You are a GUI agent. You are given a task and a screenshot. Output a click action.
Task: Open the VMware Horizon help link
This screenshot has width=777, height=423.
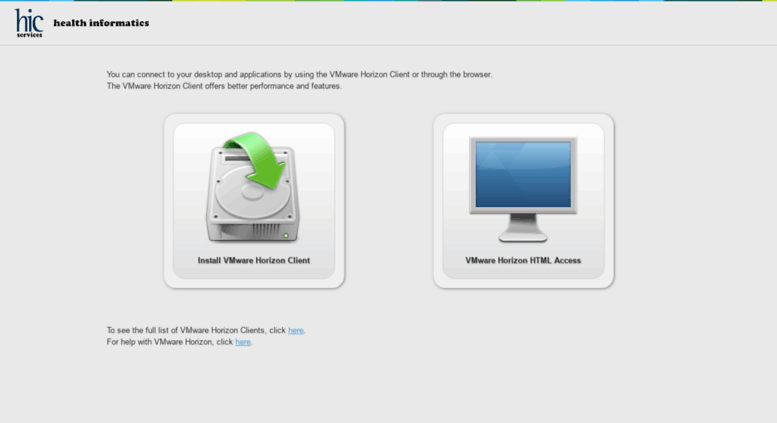coord(243,342)
